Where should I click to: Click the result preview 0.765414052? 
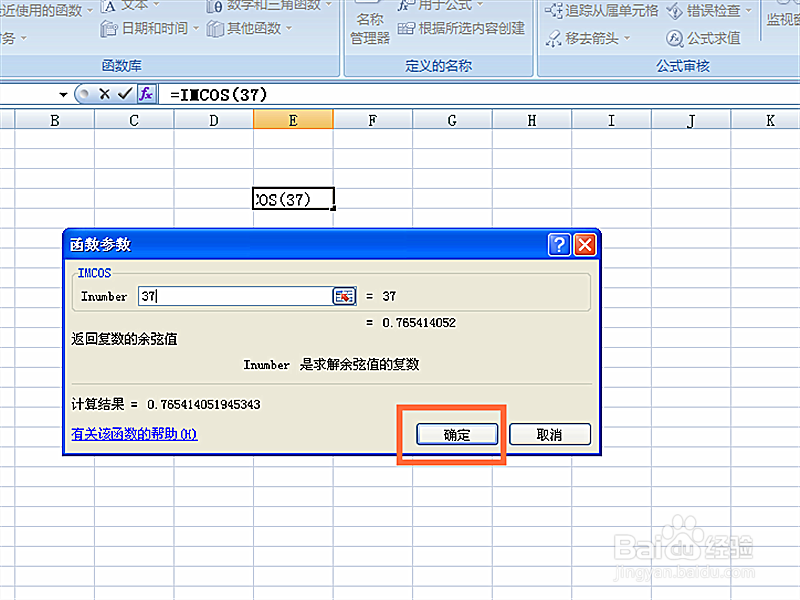coord(419,323)
